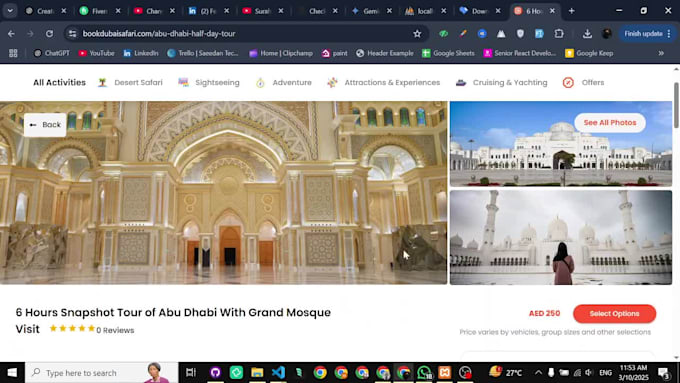Open Task View on the taskbar

tap(190, 373)
